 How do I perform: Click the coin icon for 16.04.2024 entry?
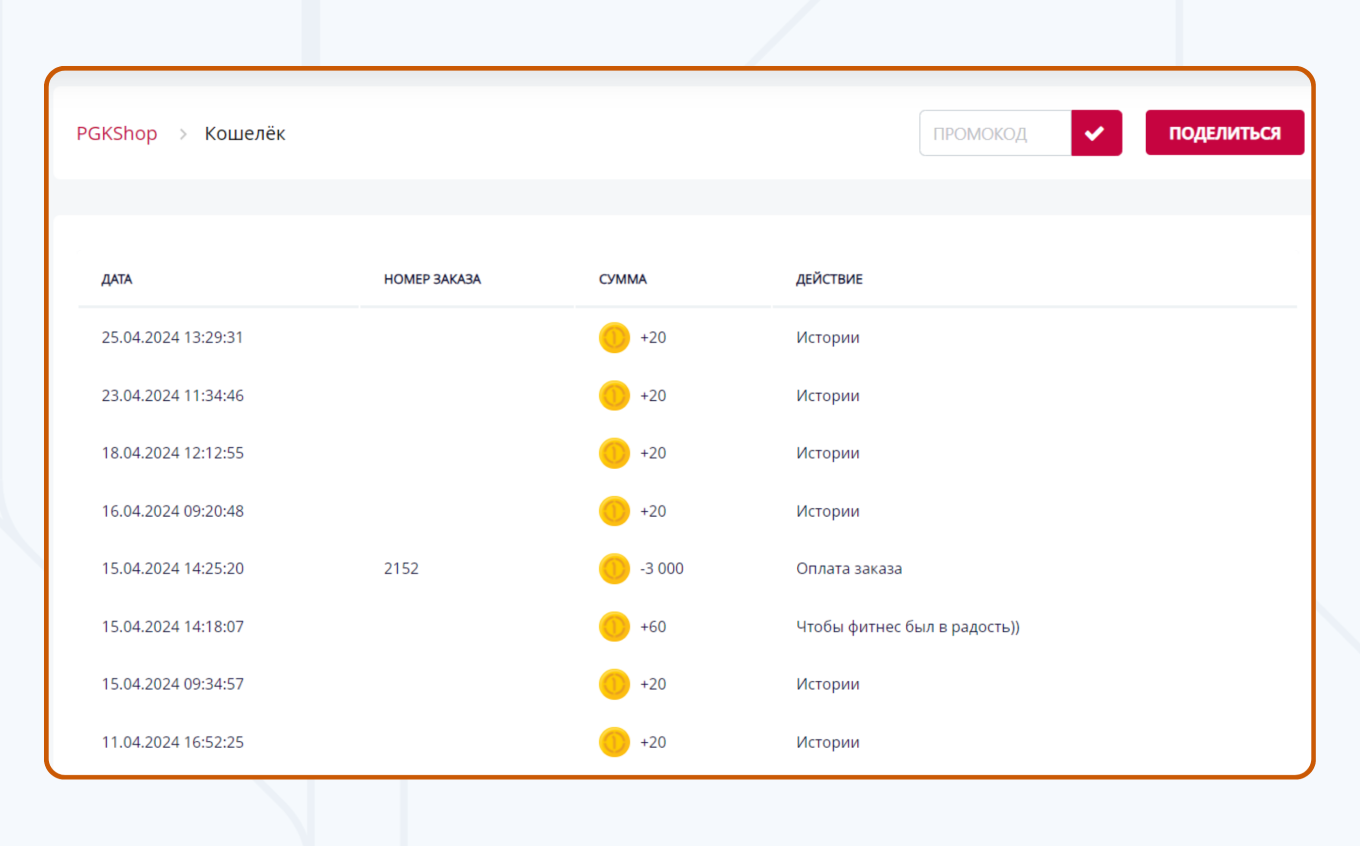[x=614, y=511]
